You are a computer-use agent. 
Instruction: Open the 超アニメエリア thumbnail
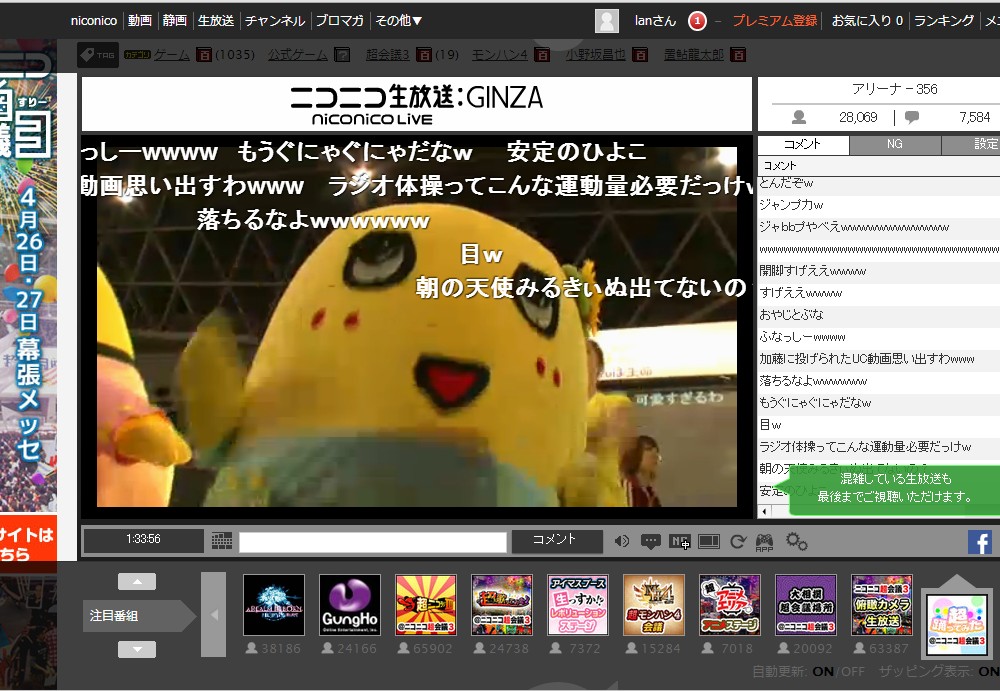(730, 605)
